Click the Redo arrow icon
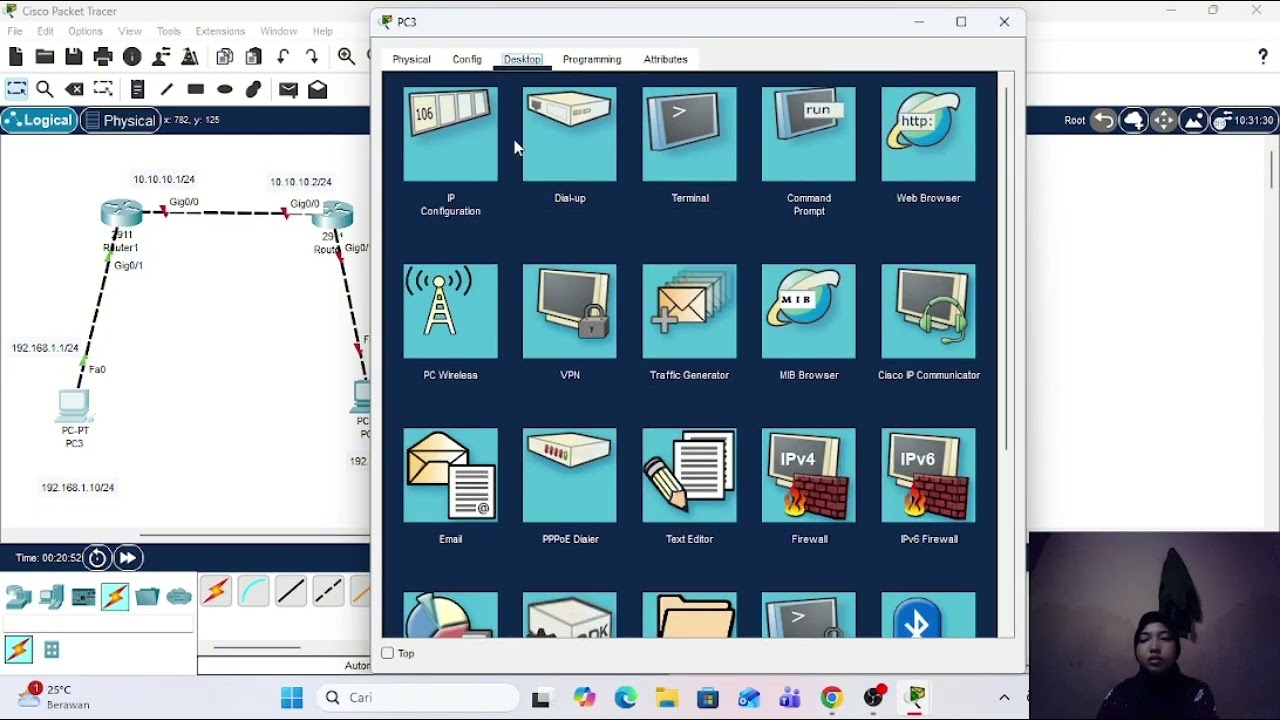The width and height of the screenshot is (1280, 720). (312, 57)
